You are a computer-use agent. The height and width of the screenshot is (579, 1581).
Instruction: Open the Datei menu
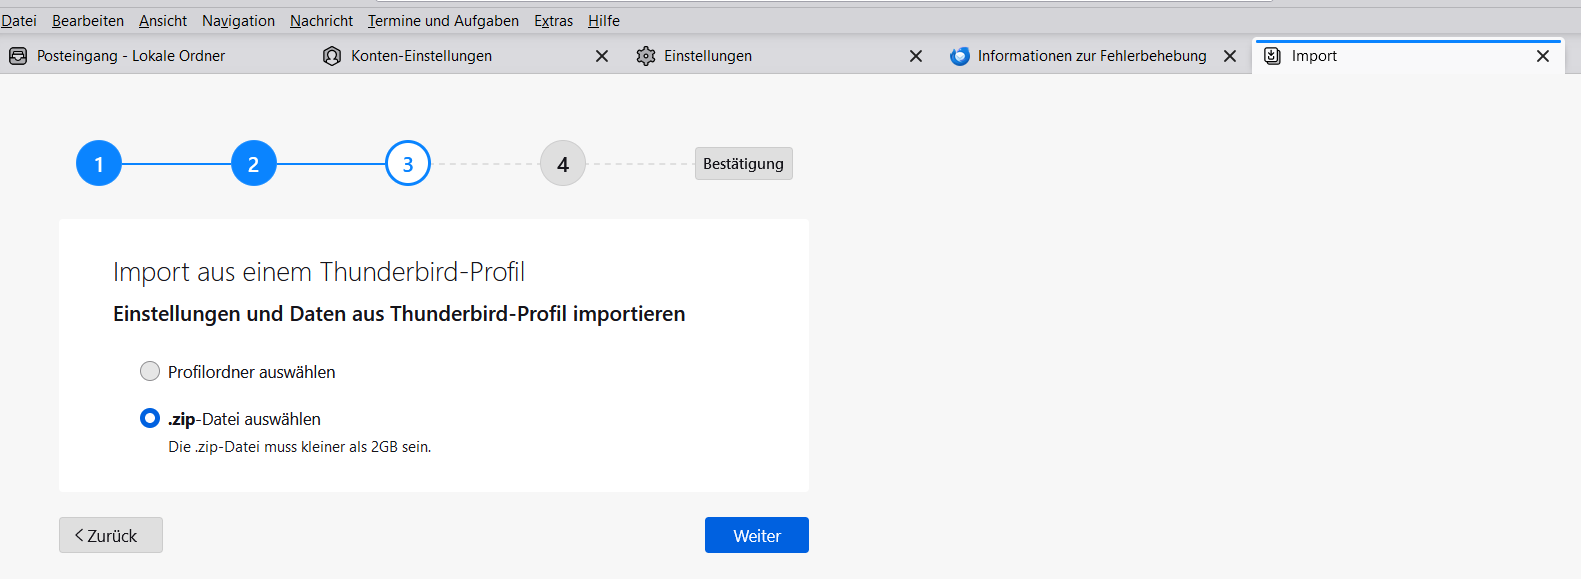click(x=19, y=20)
